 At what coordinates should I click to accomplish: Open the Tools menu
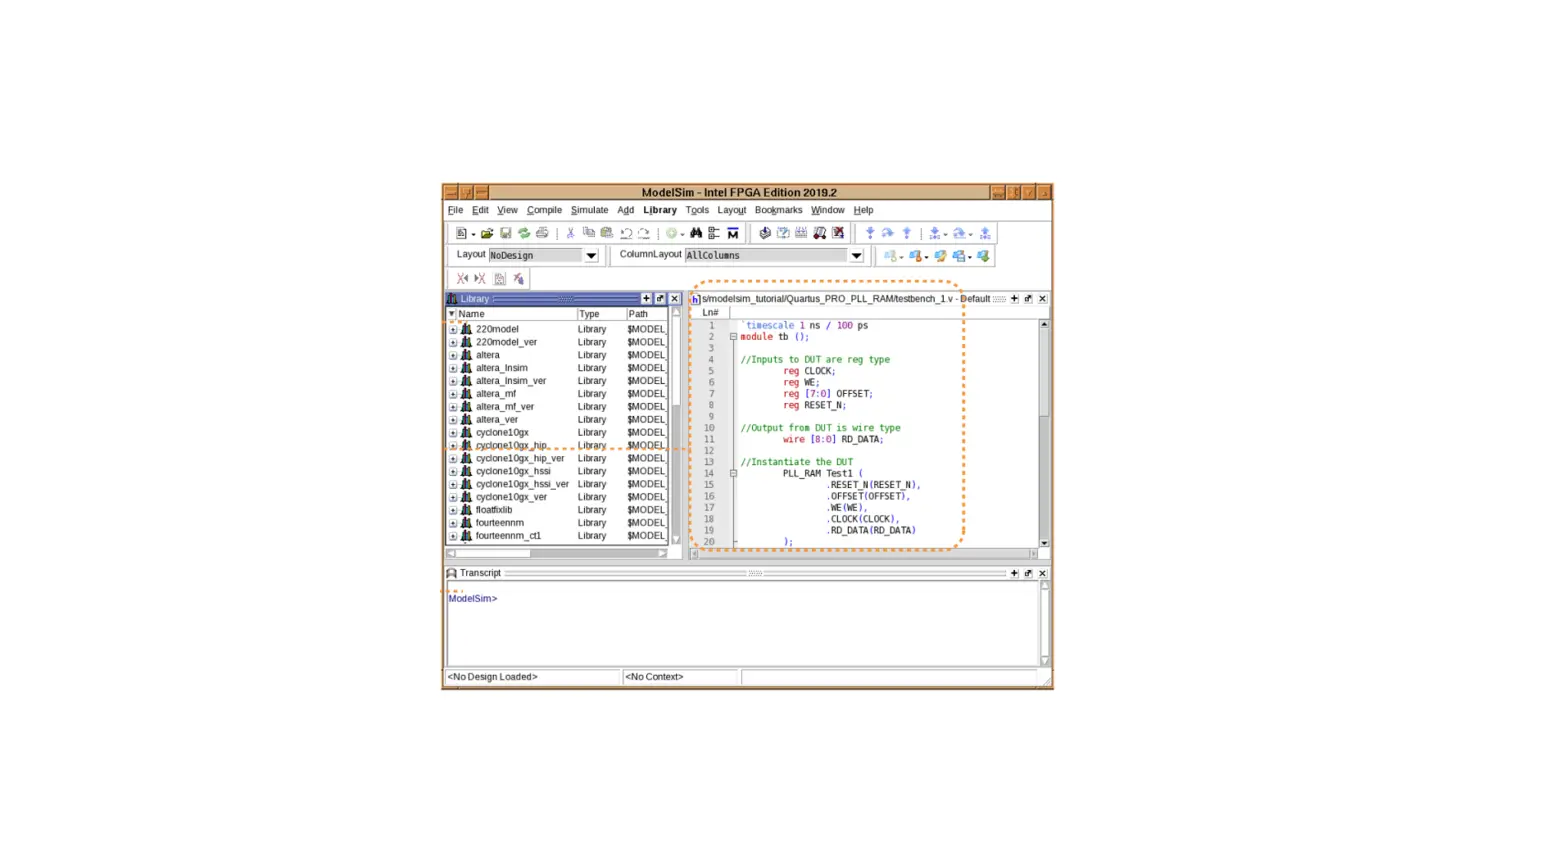[697, 210]
